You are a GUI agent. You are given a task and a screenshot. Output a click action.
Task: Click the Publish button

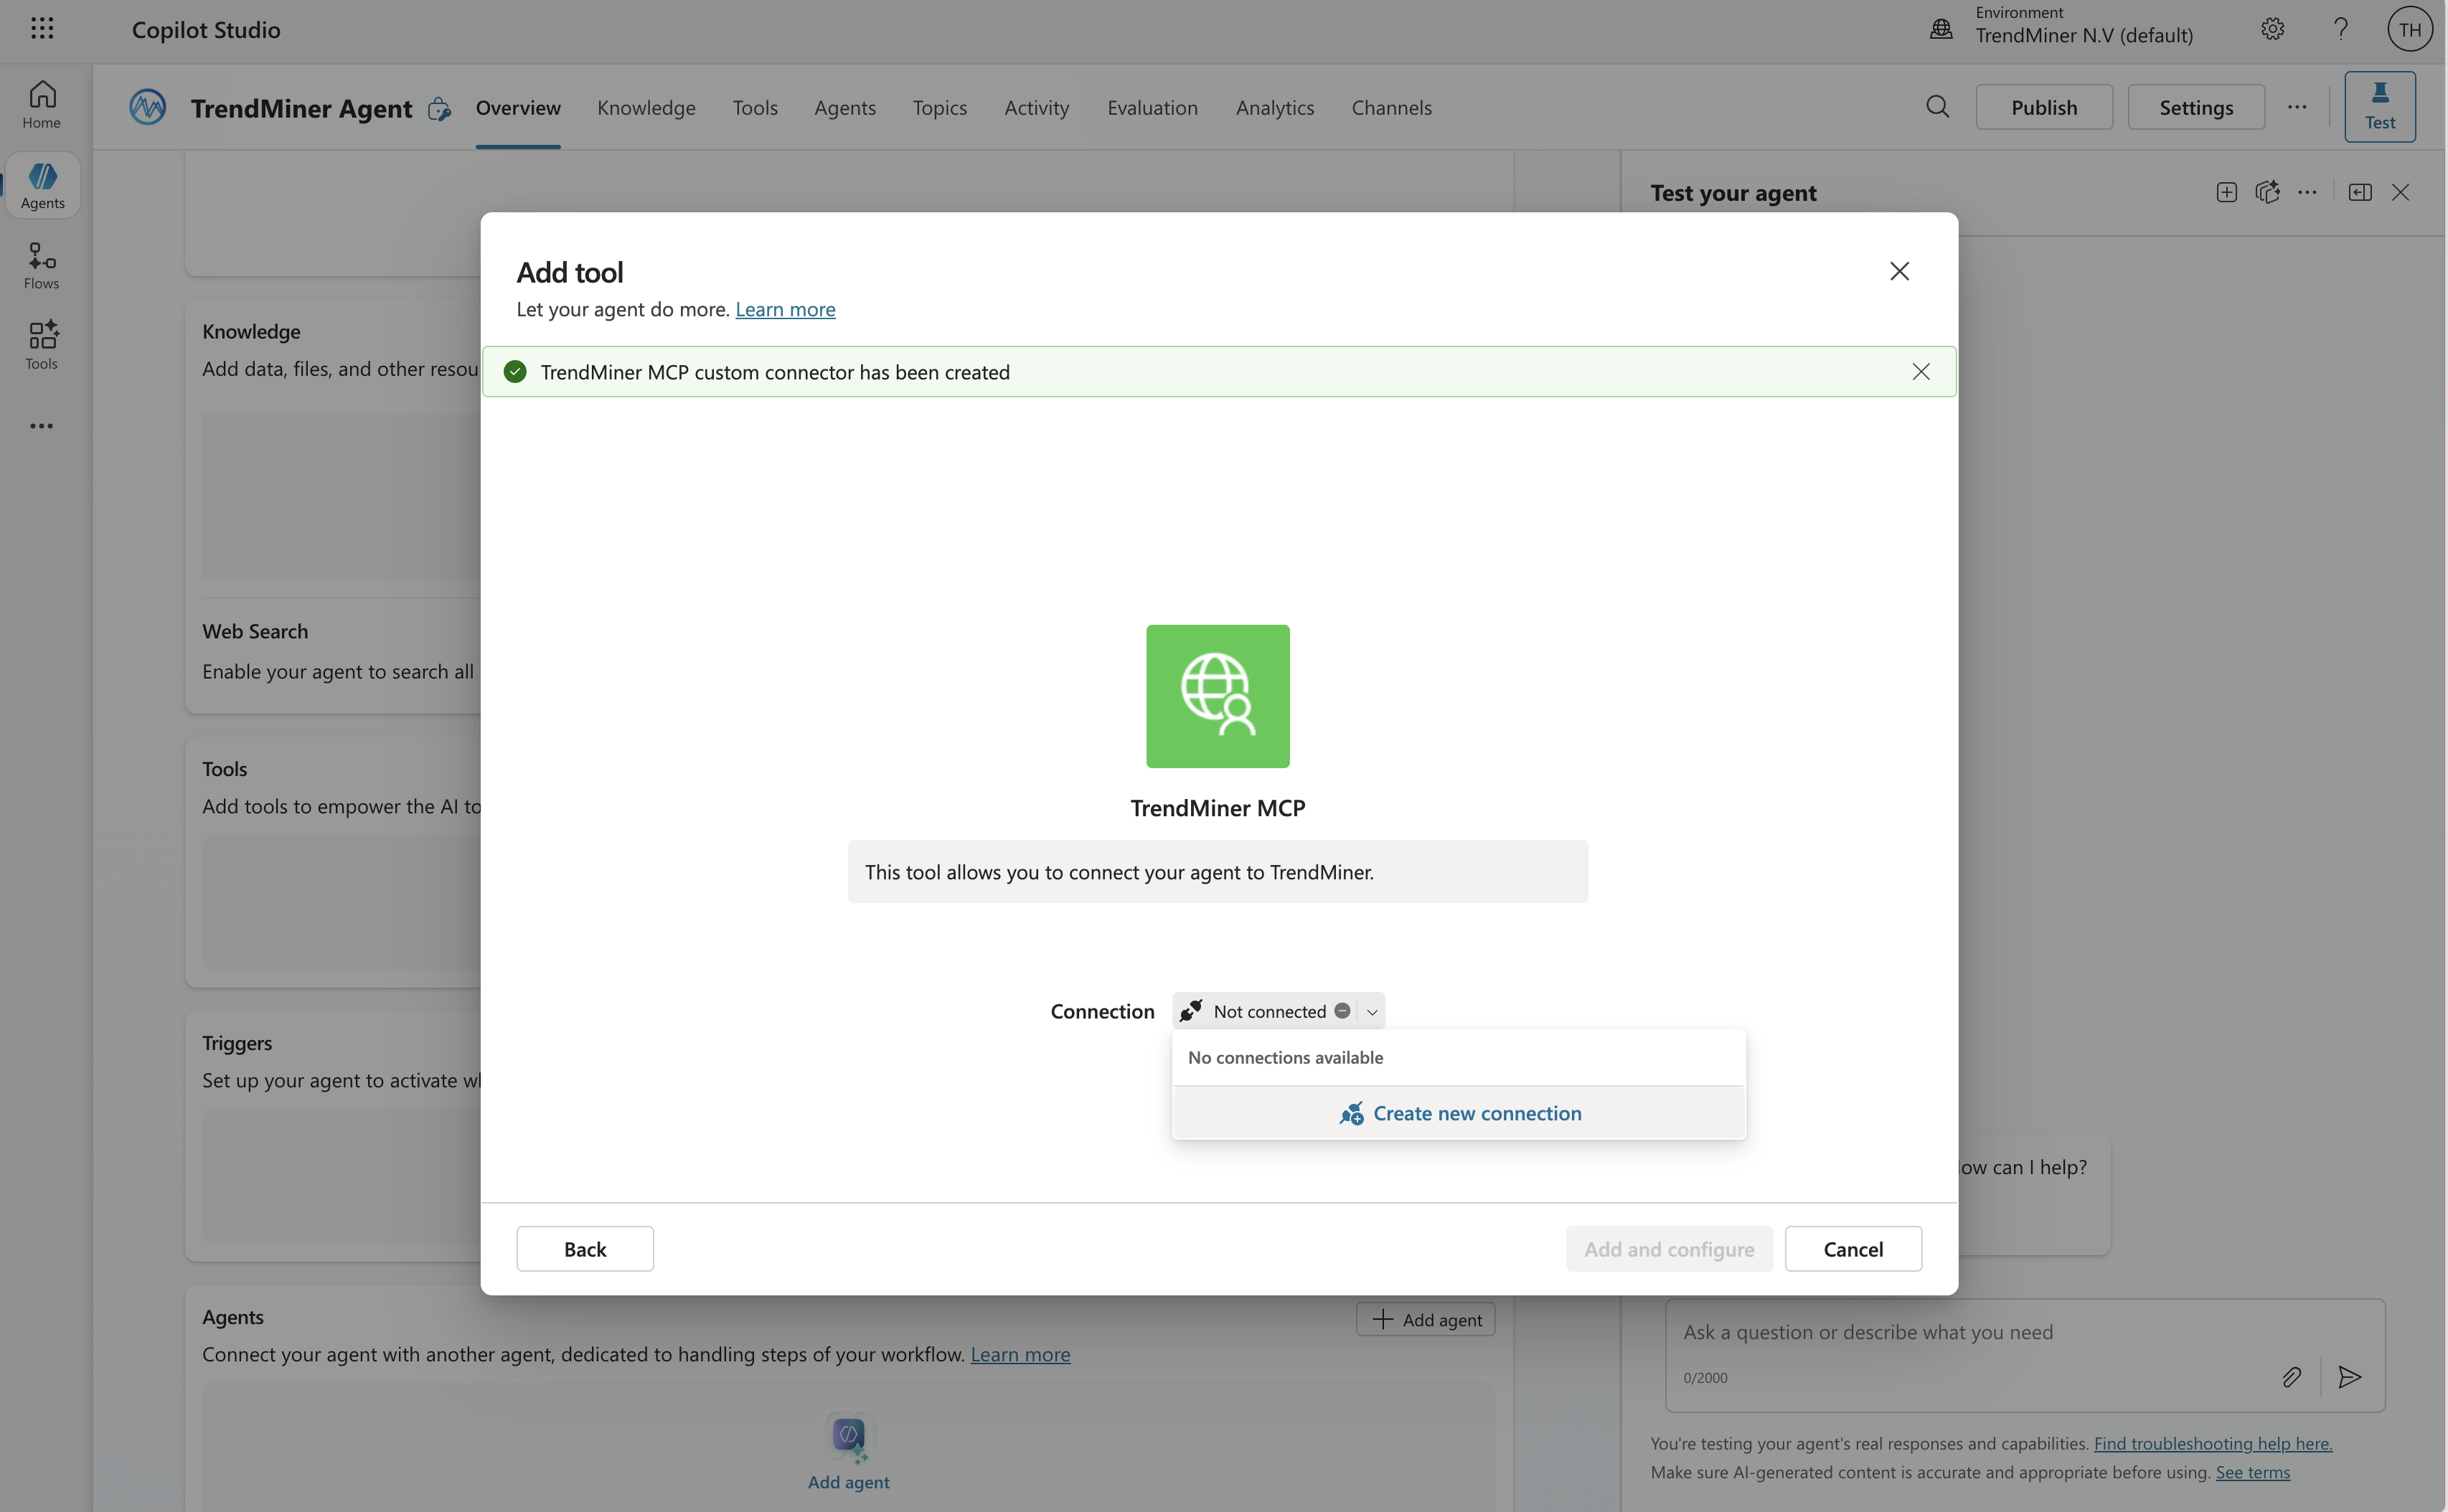[2044, 107]
